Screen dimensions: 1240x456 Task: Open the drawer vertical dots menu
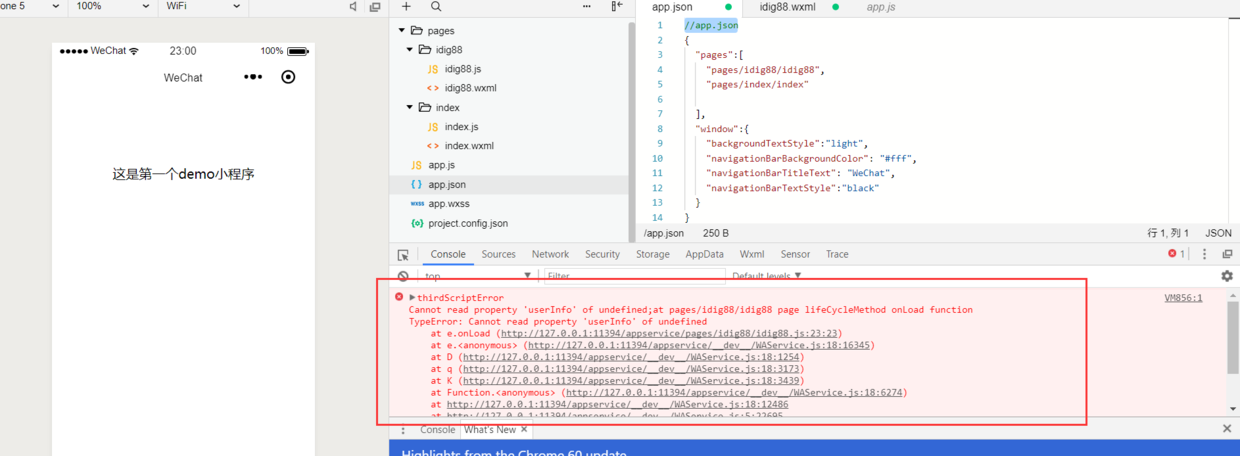(403, 430)
